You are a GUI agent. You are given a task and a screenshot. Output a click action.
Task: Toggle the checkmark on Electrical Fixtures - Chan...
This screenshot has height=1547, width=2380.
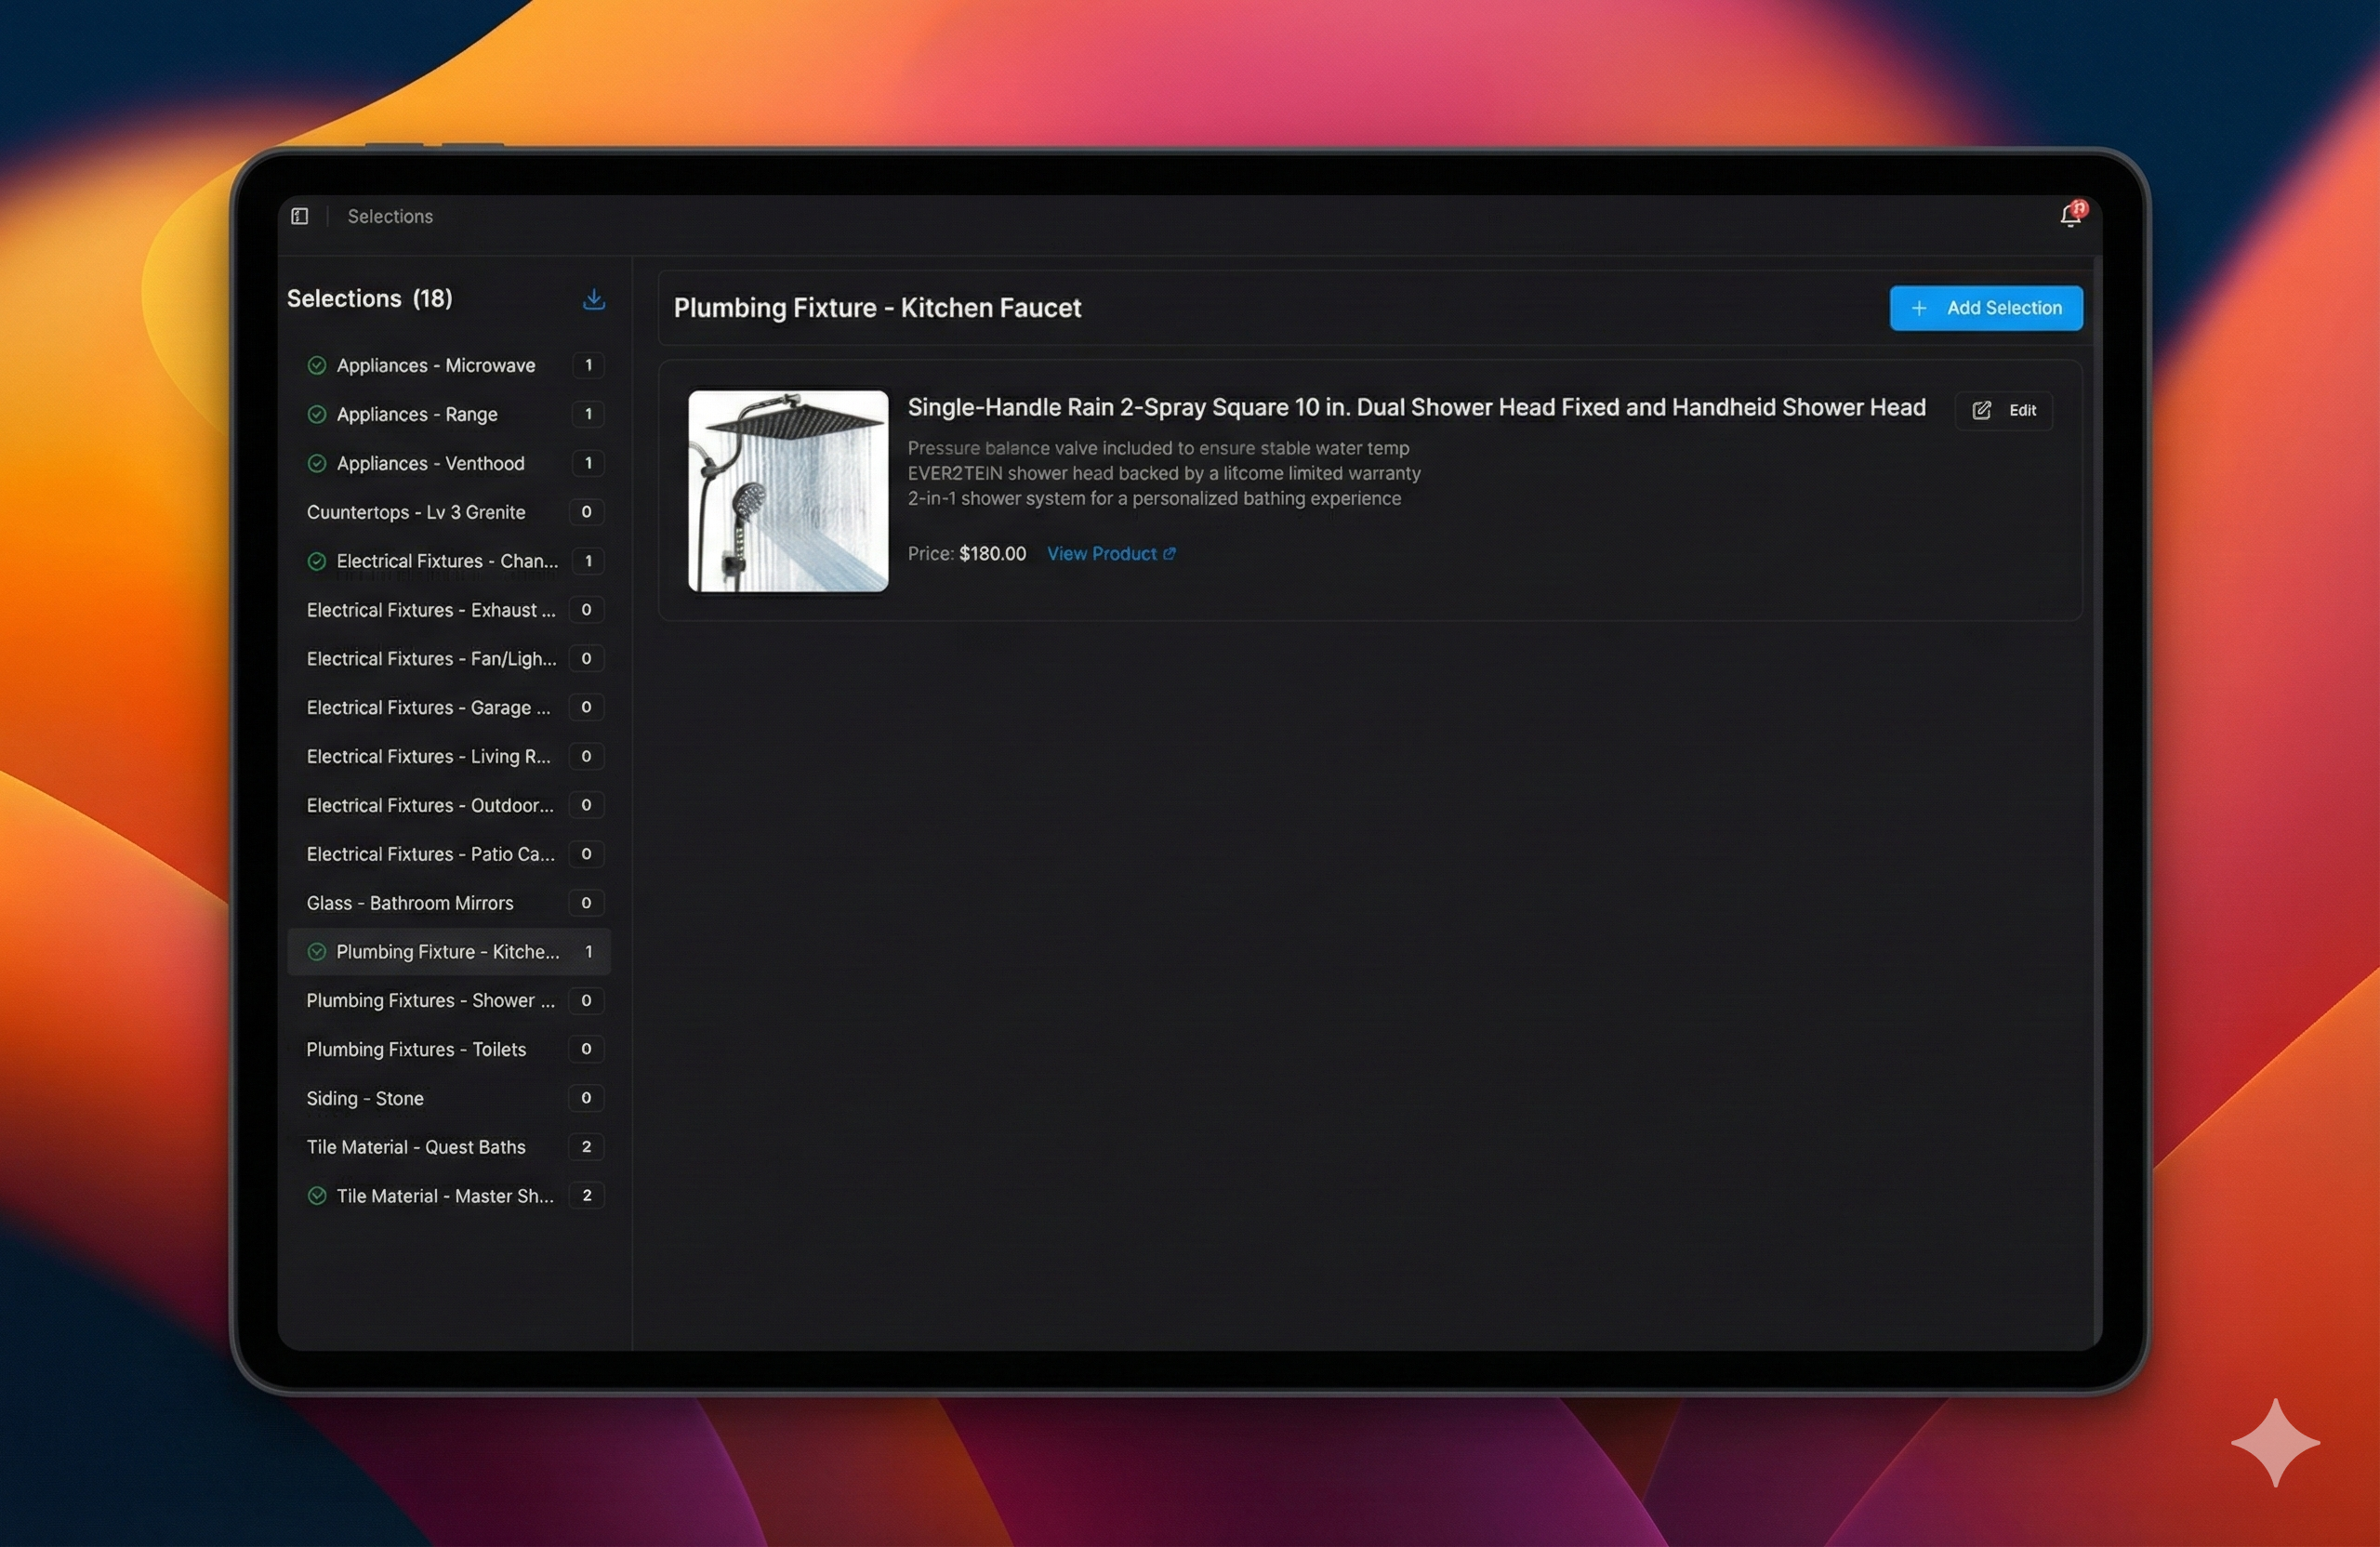click(317, 561)
